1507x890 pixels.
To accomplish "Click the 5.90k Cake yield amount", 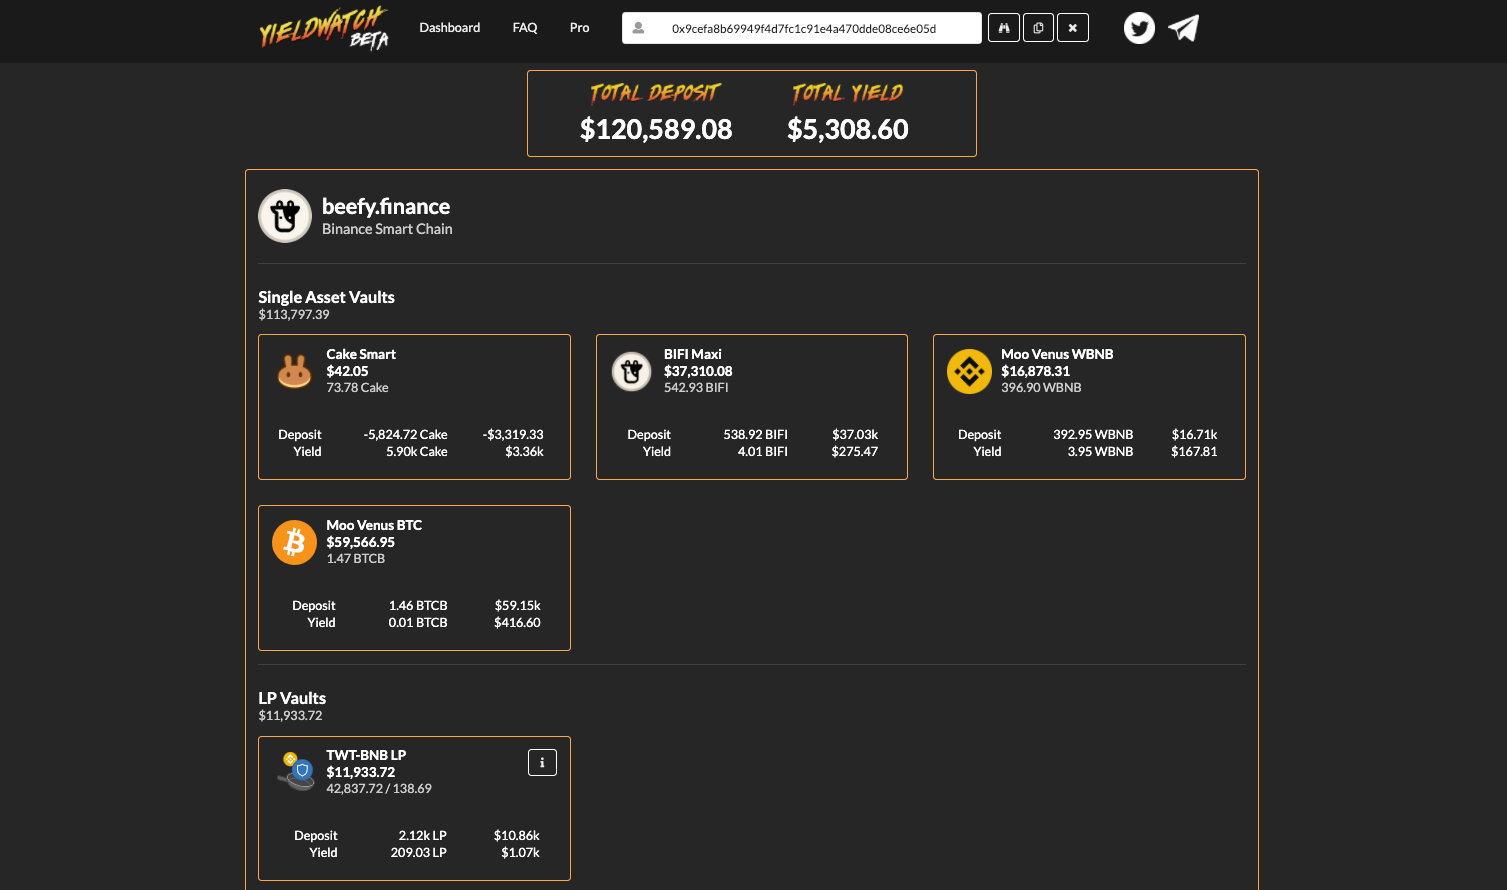I will pos(417,452).
